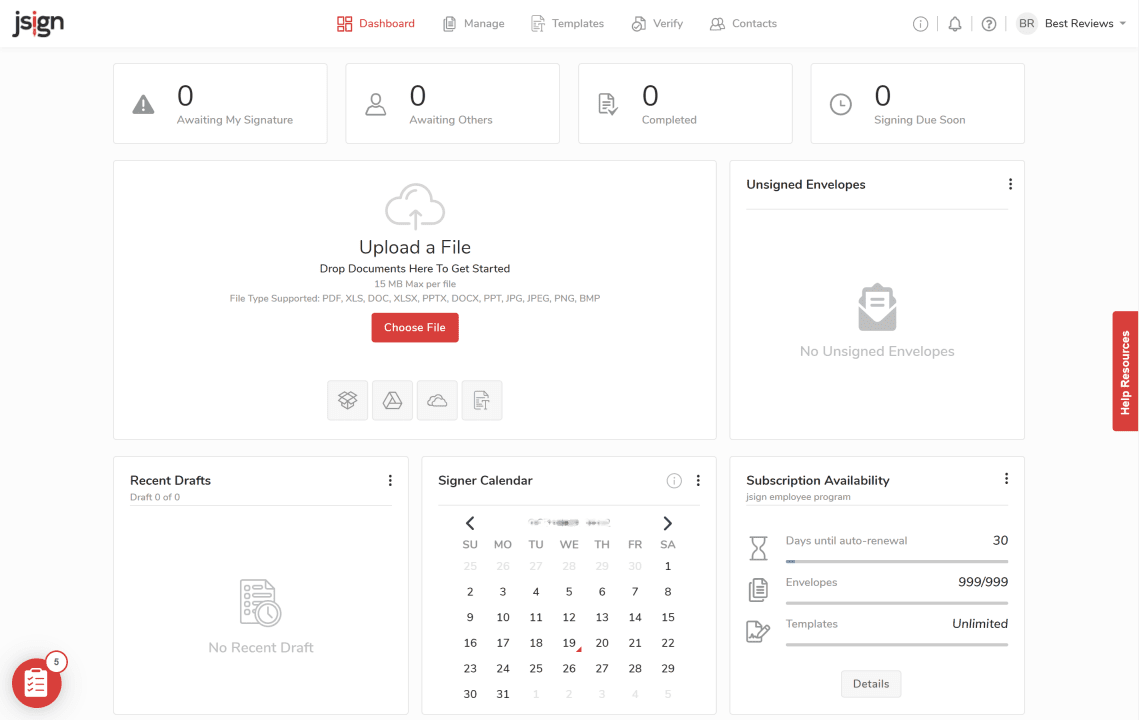Viewport: 1139px width, 720px height.
Task: Open the Templates page
Action: point(567,23)
